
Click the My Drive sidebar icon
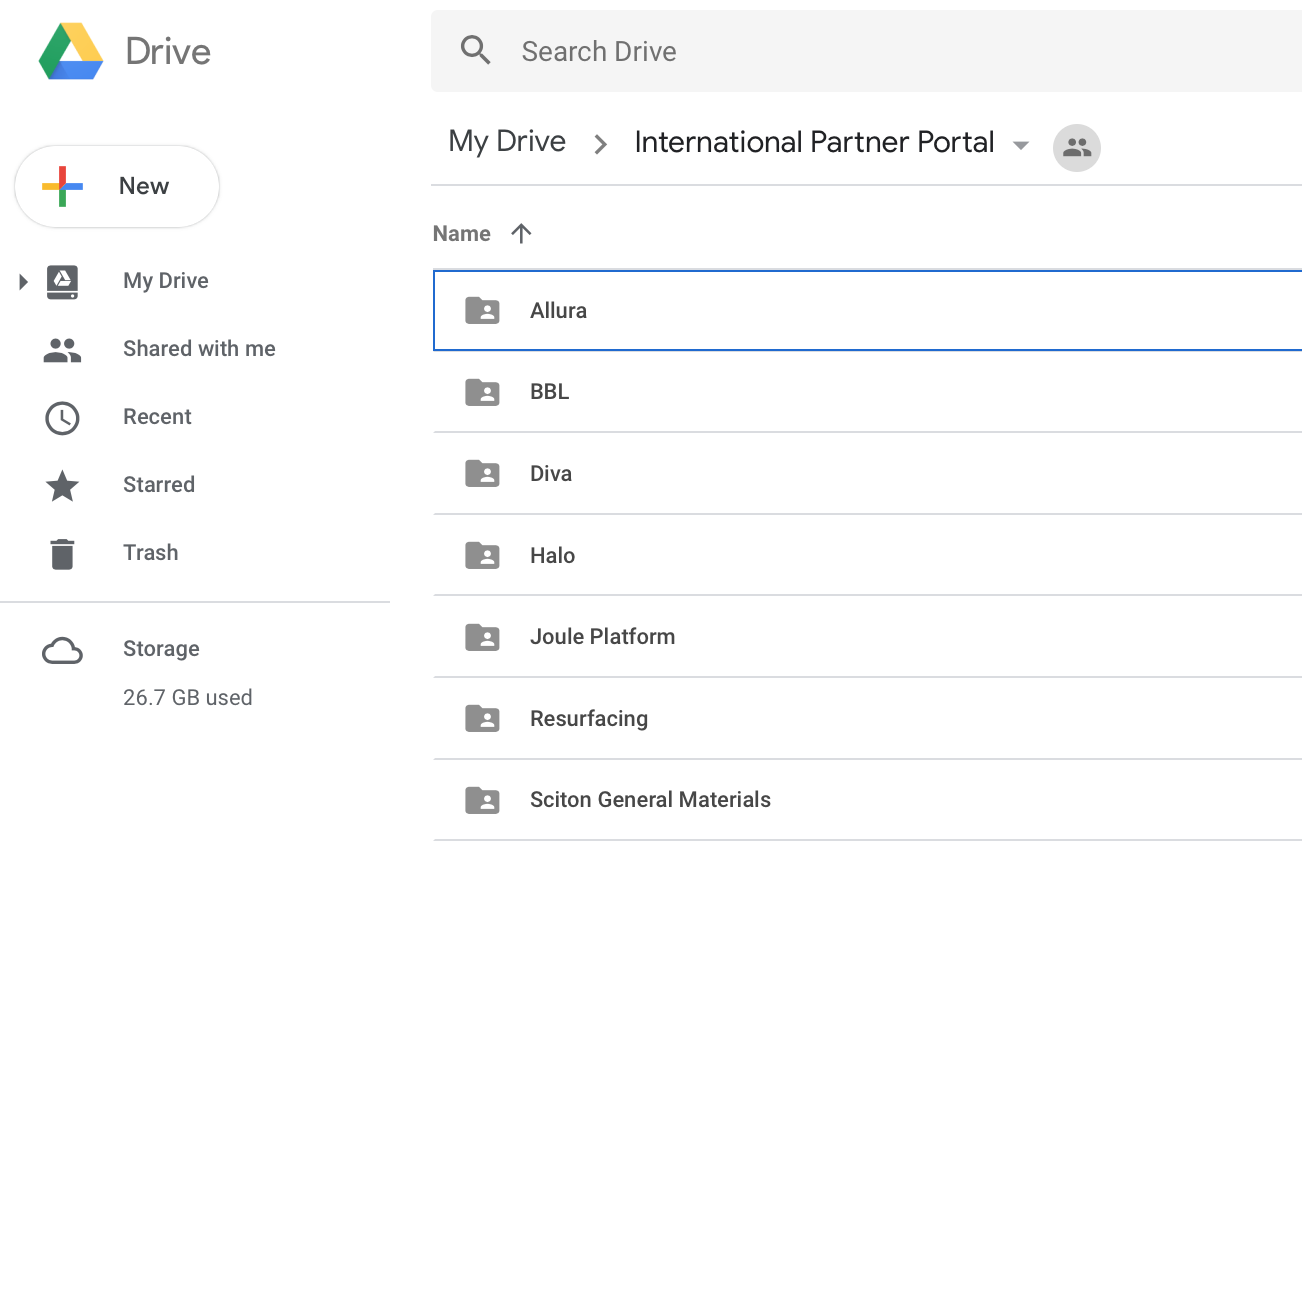[62, 282]
